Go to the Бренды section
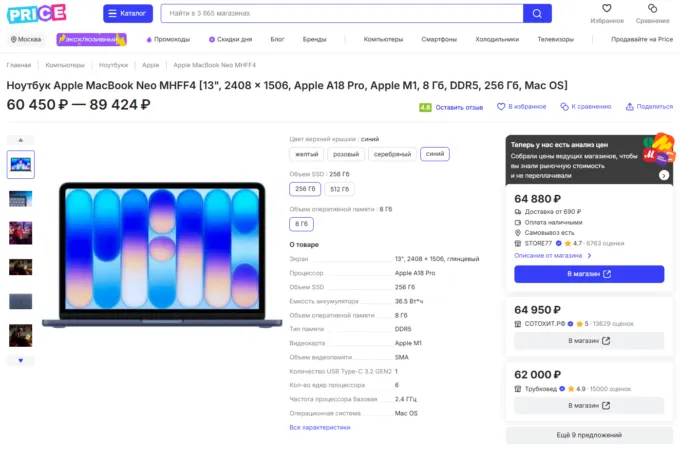The image size is (680, 449). click(314, 39)
